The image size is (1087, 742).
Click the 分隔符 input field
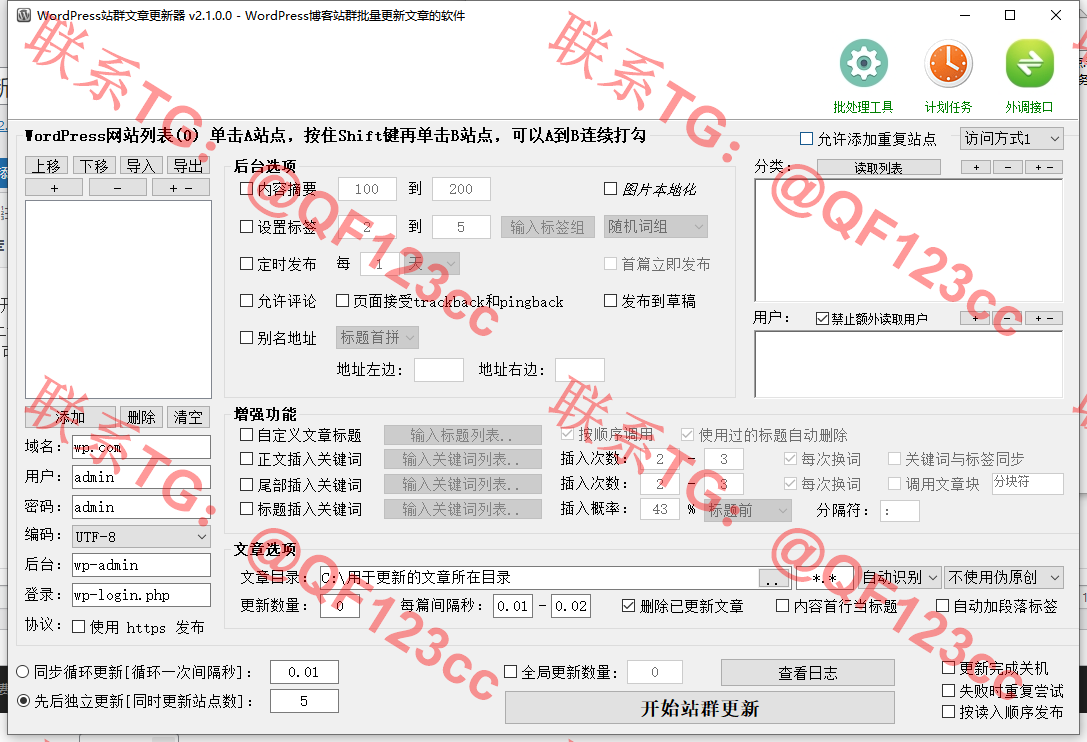tap(900, 511)
